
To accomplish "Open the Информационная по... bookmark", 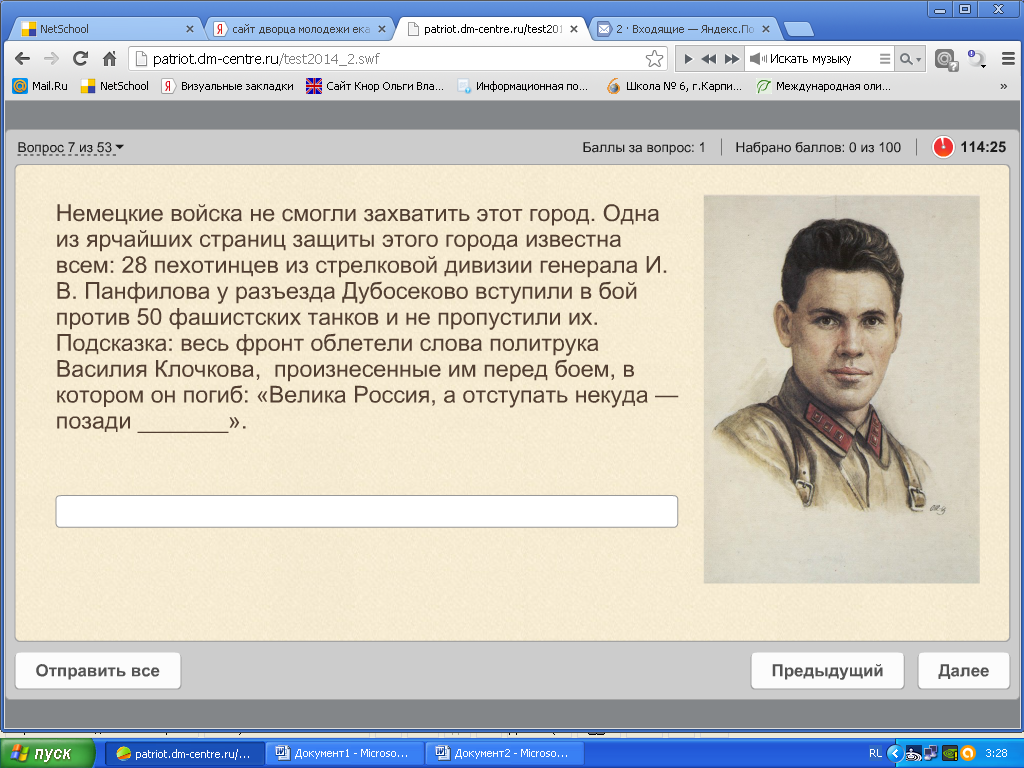I will 522,86.
